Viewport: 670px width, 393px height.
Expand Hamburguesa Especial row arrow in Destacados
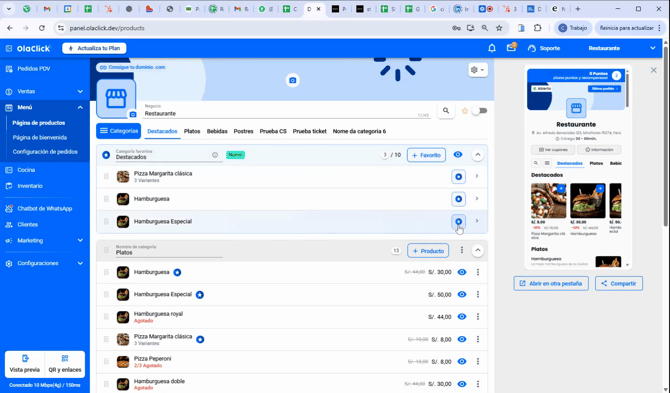(477, 221)
